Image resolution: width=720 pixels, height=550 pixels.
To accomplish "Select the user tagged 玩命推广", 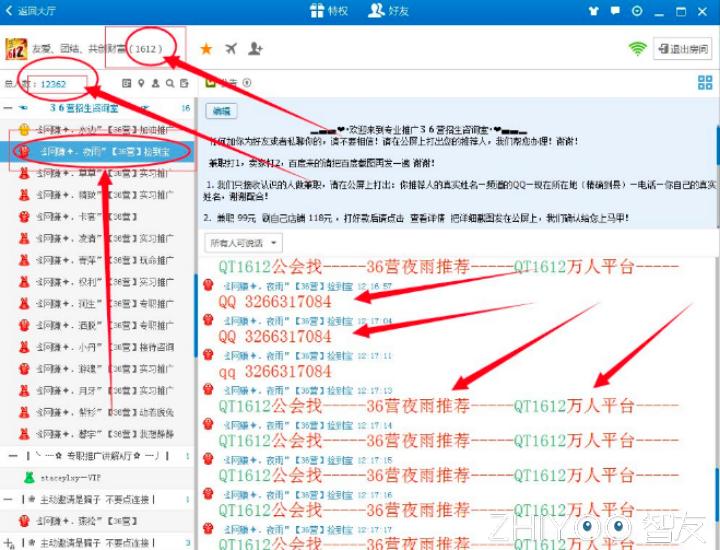I will tap(97, 260).
